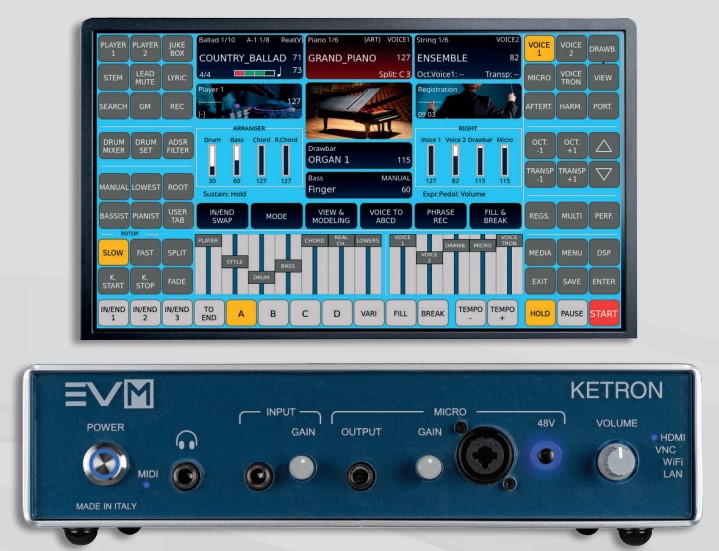The height and width of the screenshot is (551, 719).
Task: Enable the LEAD MUTE button
Action: coord(145,77)
